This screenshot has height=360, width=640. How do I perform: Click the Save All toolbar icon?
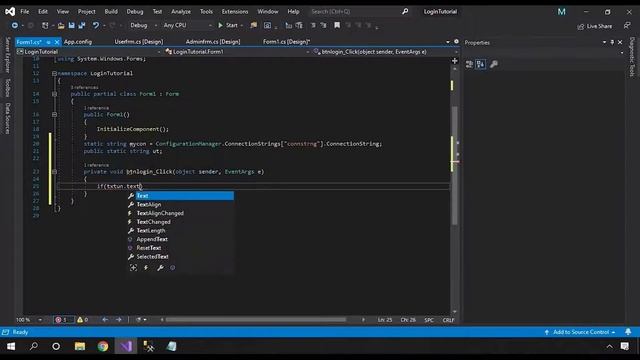click(x=82, y=25)
